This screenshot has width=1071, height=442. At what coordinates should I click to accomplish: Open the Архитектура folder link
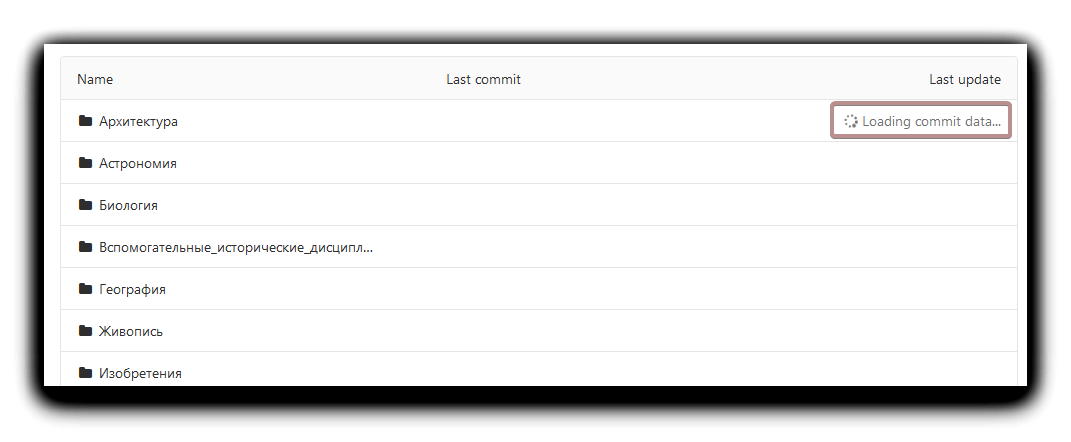[x=138, y=121]
